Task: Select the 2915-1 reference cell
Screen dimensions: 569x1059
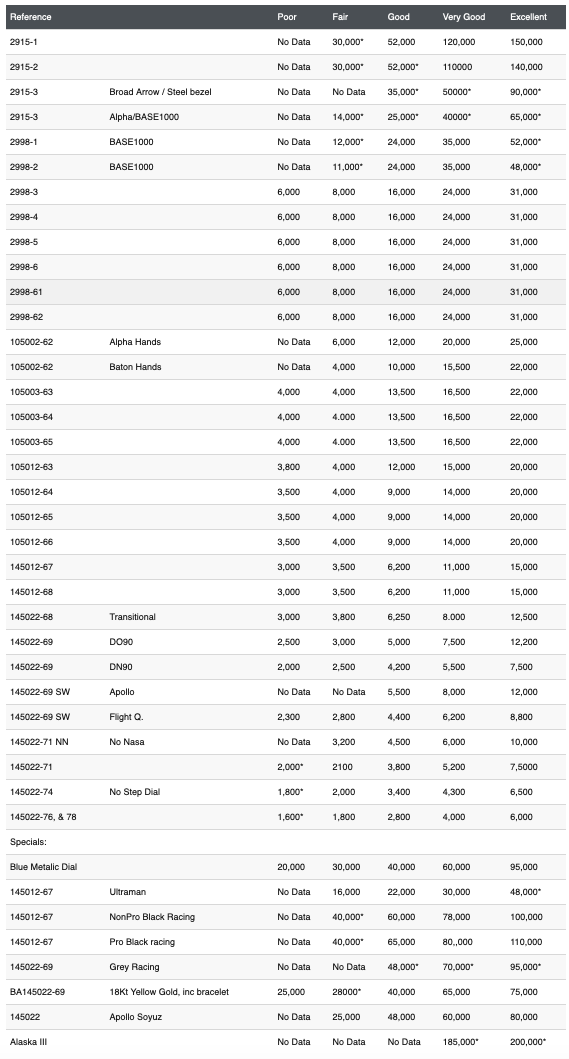Action: pos(24,42)
